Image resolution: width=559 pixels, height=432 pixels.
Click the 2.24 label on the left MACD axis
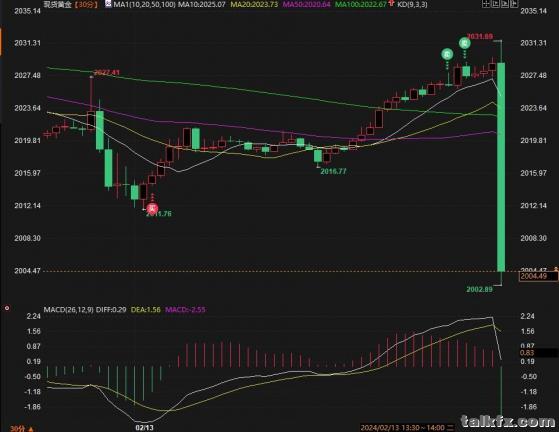coord(33,316)
